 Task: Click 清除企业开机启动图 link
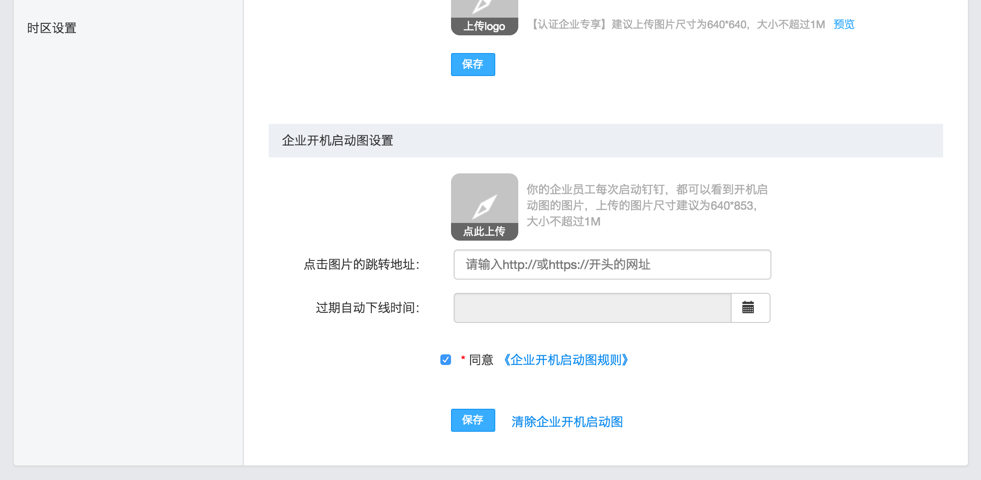coord(567,422)
